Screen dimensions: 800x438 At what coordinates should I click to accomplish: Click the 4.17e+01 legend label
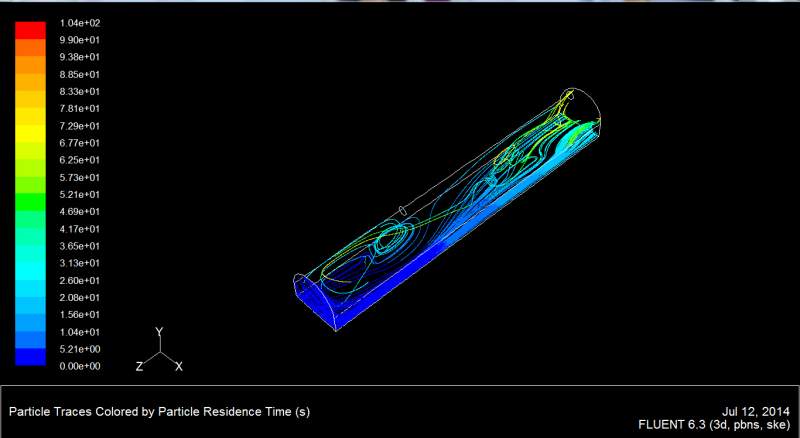click(x=80, y=229)
